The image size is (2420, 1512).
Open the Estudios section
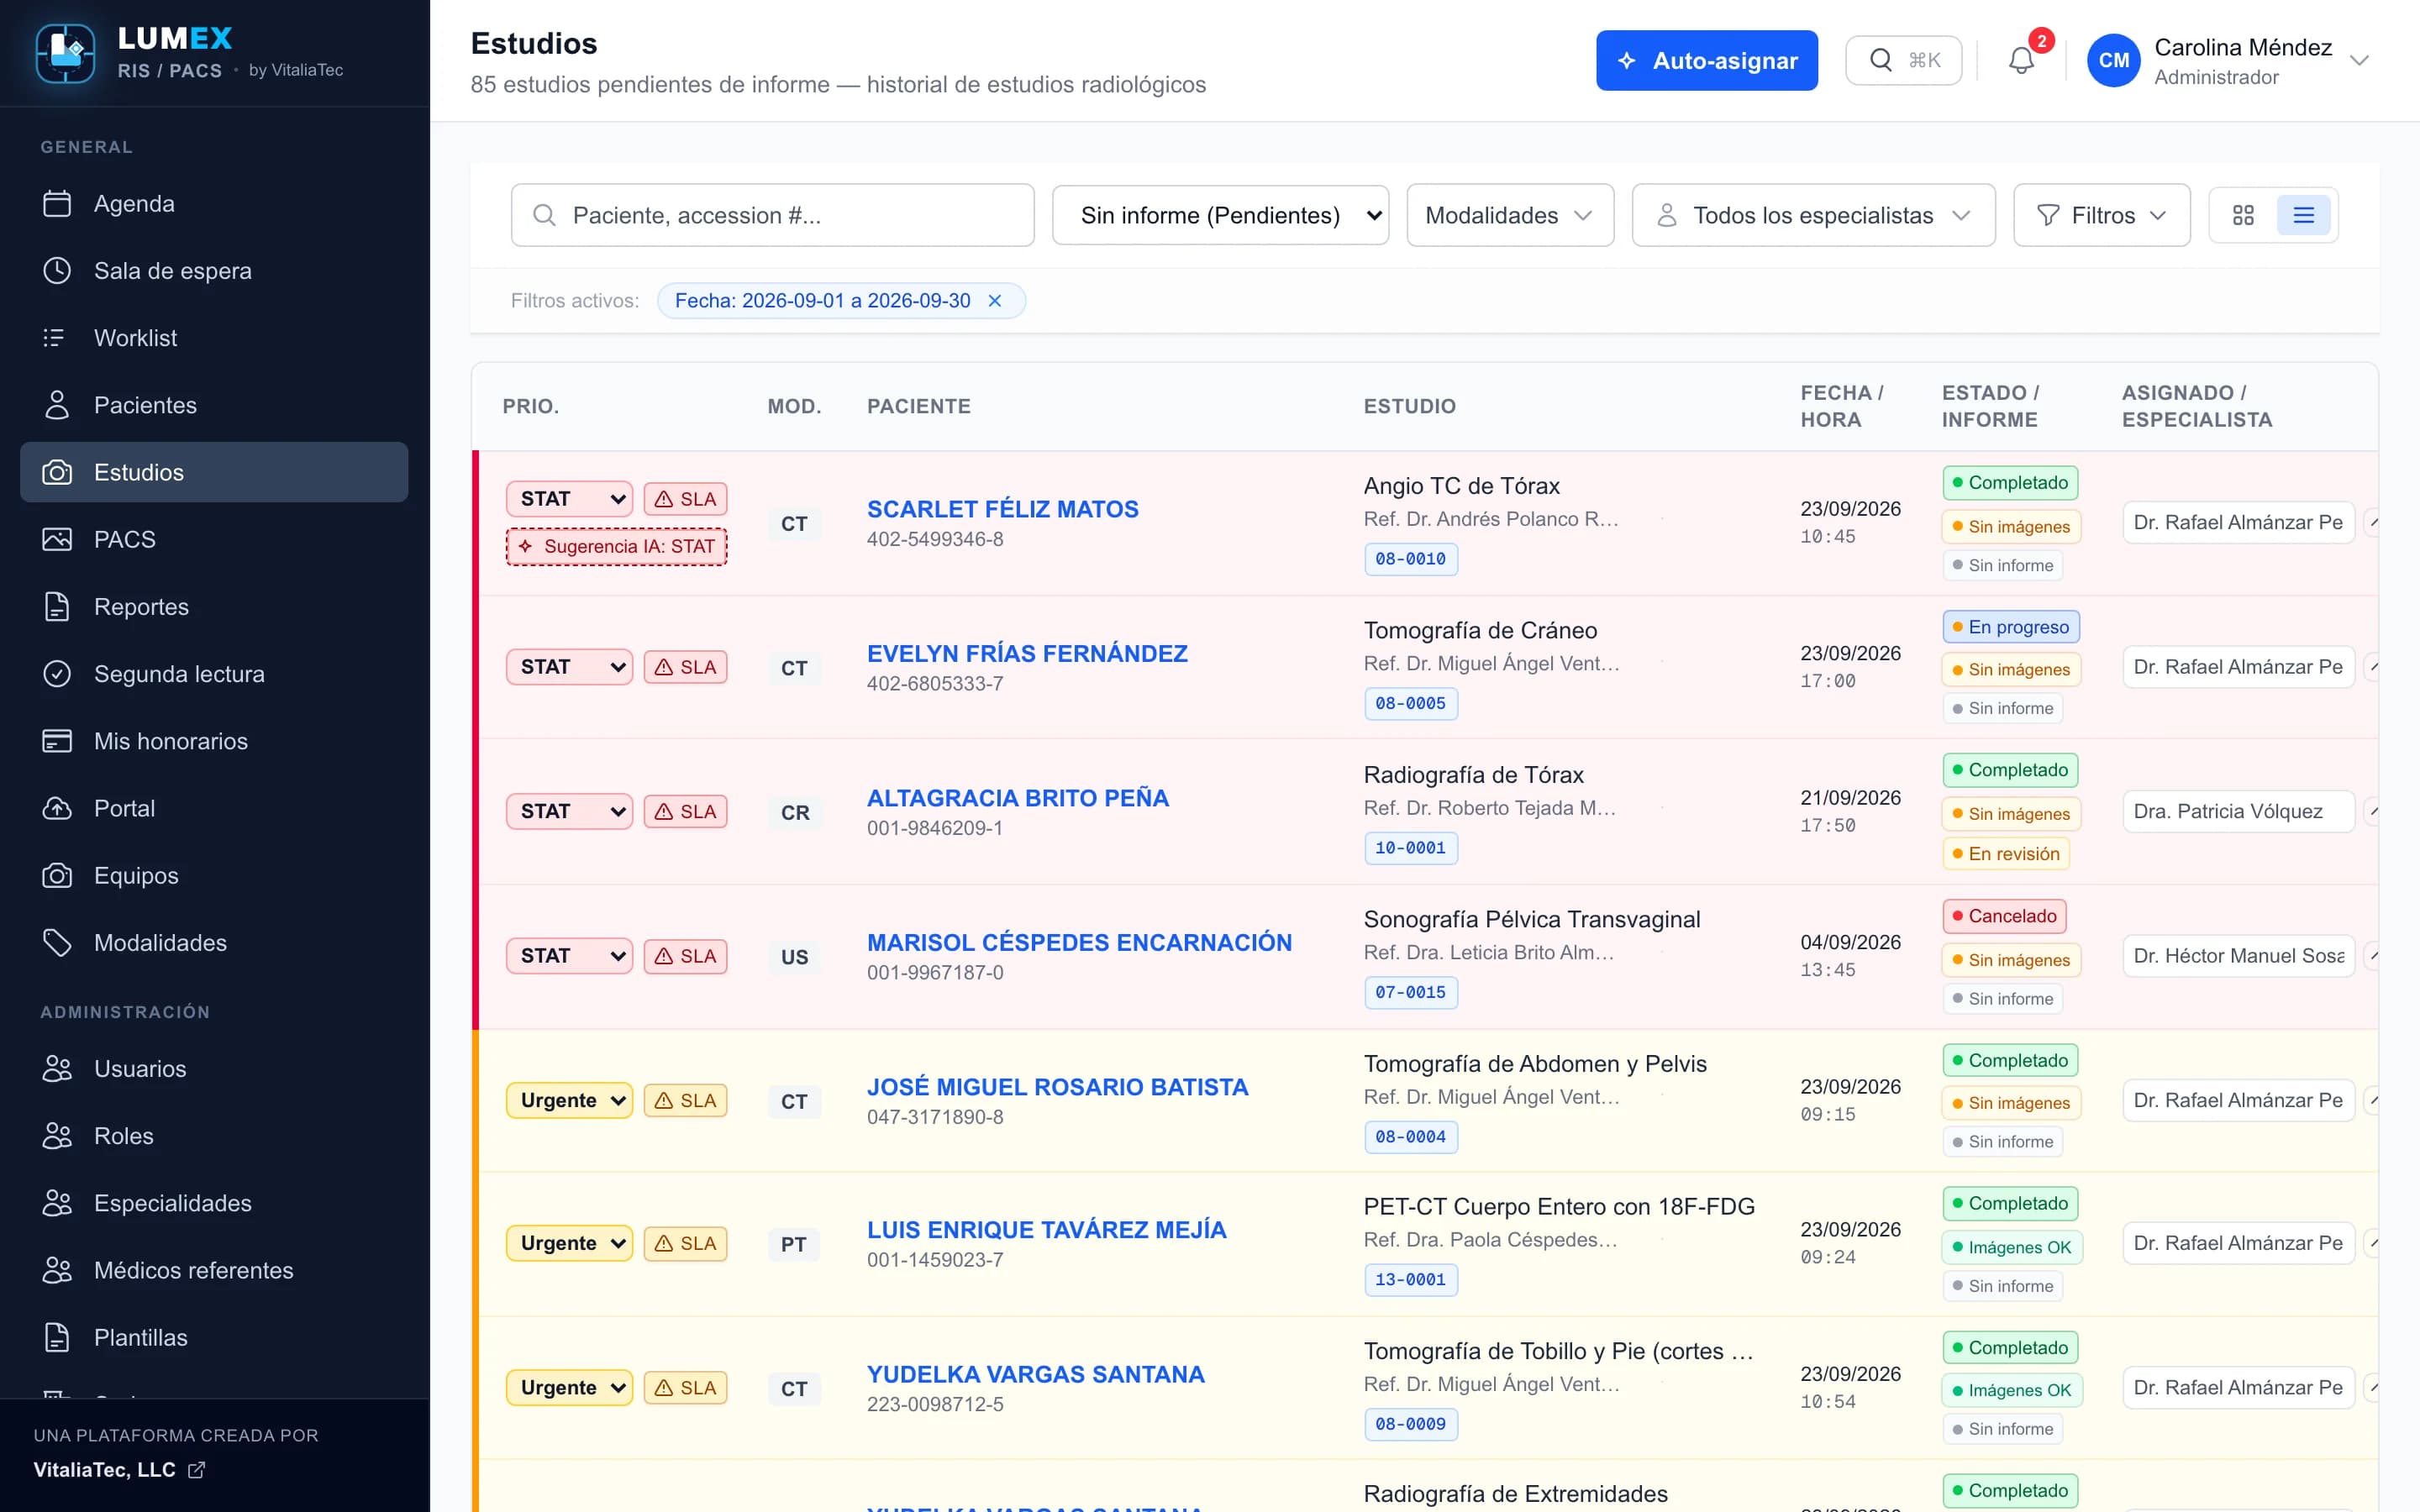coord(214,472)
